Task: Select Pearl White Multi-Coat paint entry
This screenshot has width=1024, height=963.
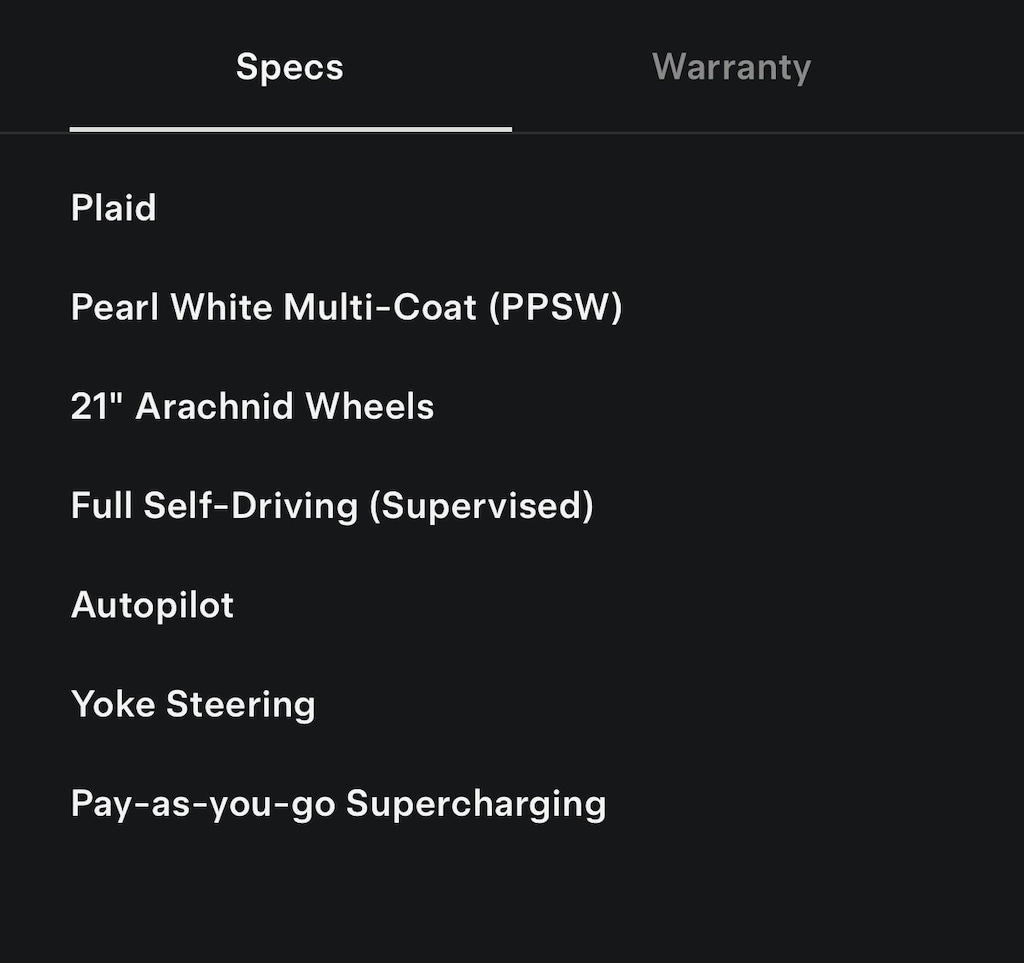Action: [x=346, y=307]
